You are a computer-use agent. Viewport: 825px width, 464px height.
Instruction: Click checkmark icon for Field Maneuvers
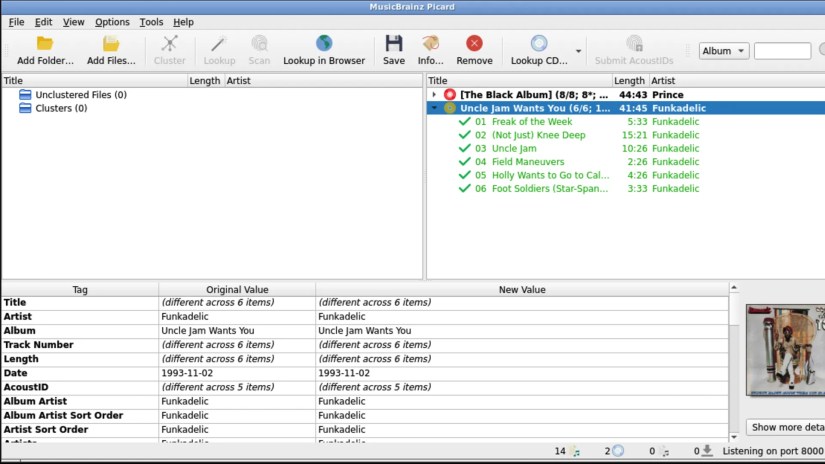[464, 162]
